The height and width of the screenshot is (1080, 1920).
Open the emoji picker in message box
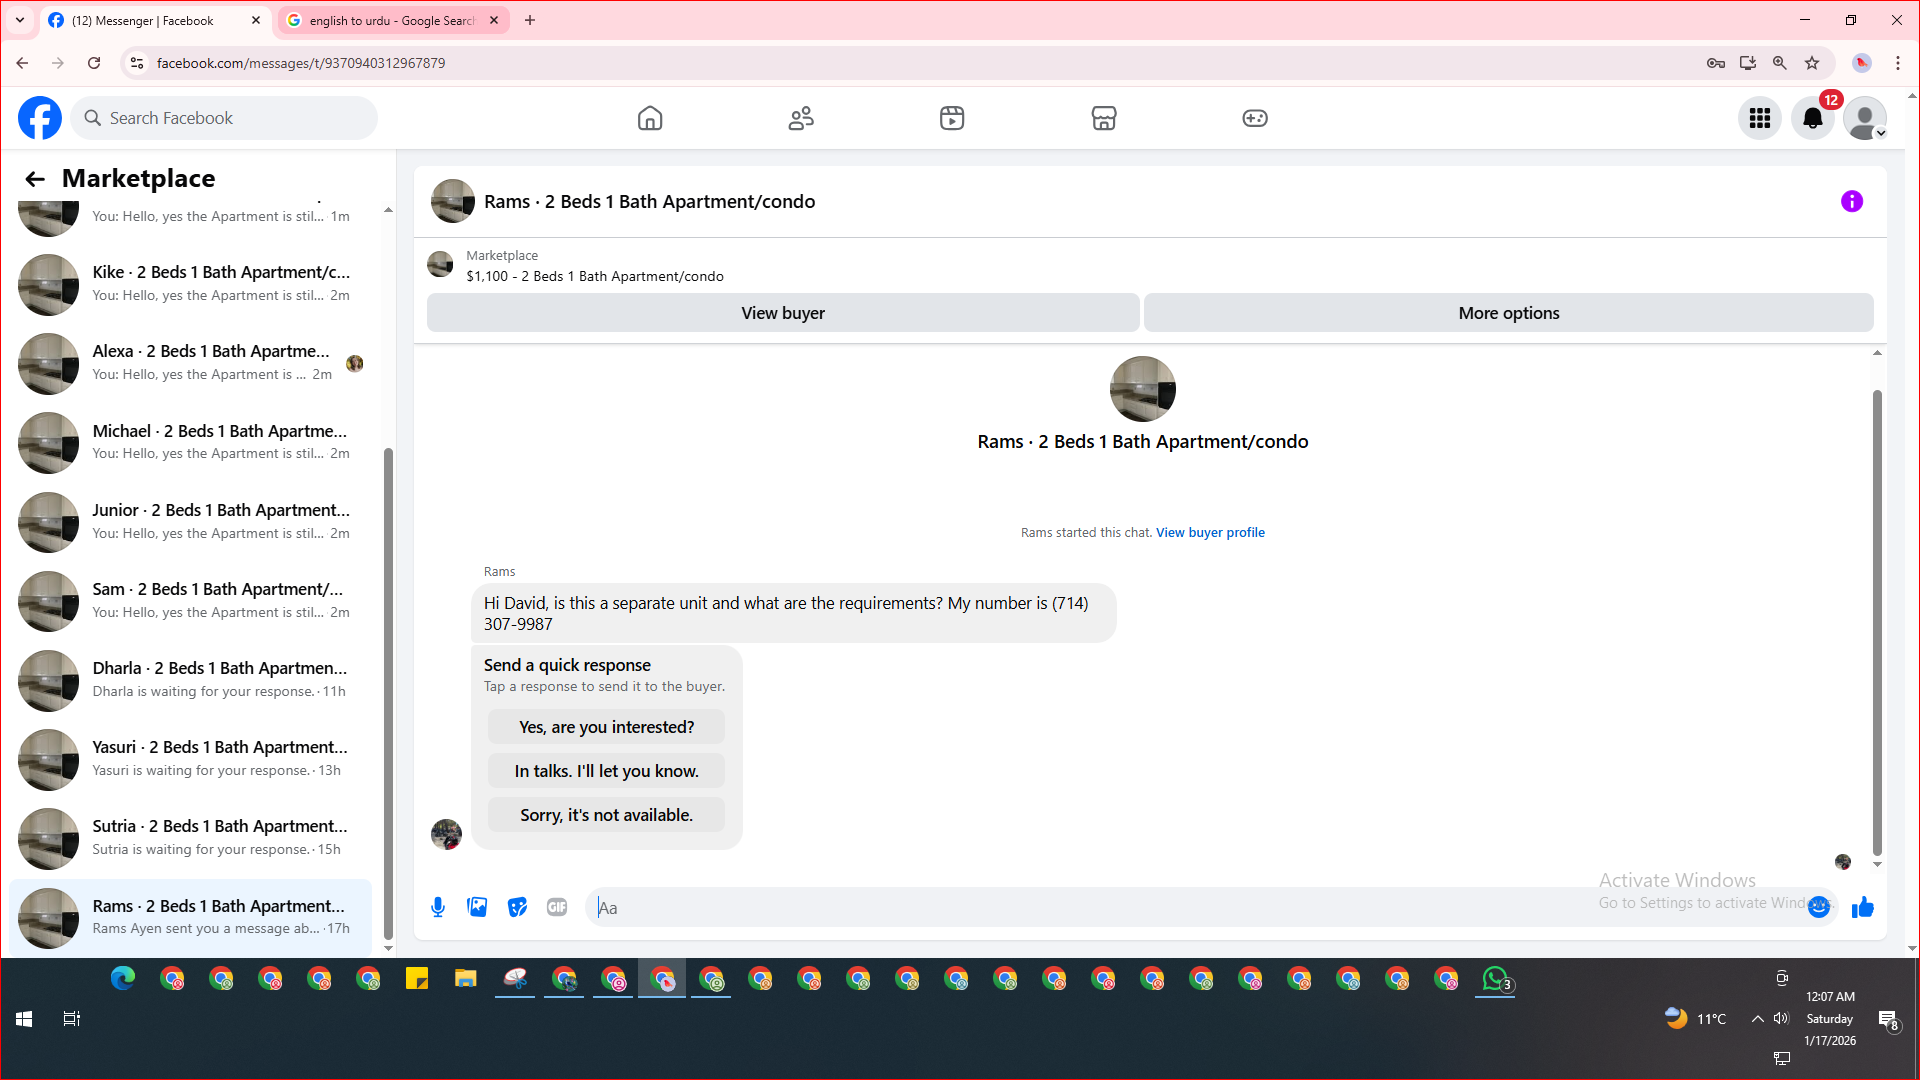click(x=1818, y=907)
